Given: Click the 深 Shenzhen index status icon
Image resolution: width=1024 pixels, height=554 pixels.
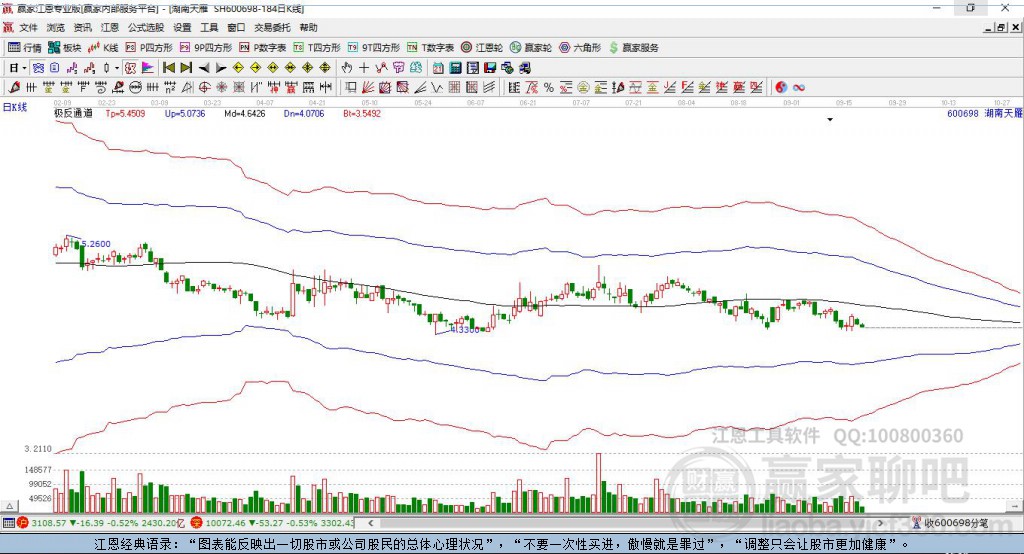Looking at the screenshot, I should (x=196, y=523).
